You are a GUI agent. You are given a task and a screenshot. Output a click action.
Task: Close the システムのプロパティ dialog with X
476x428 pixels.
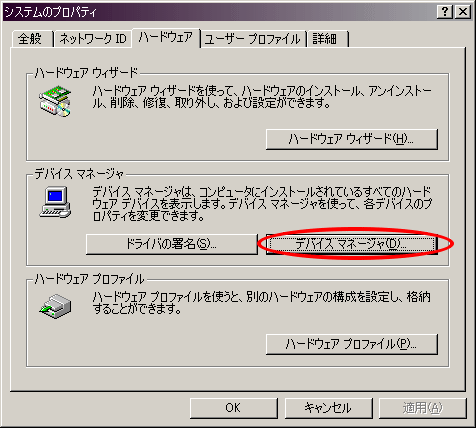click(463, 12)
